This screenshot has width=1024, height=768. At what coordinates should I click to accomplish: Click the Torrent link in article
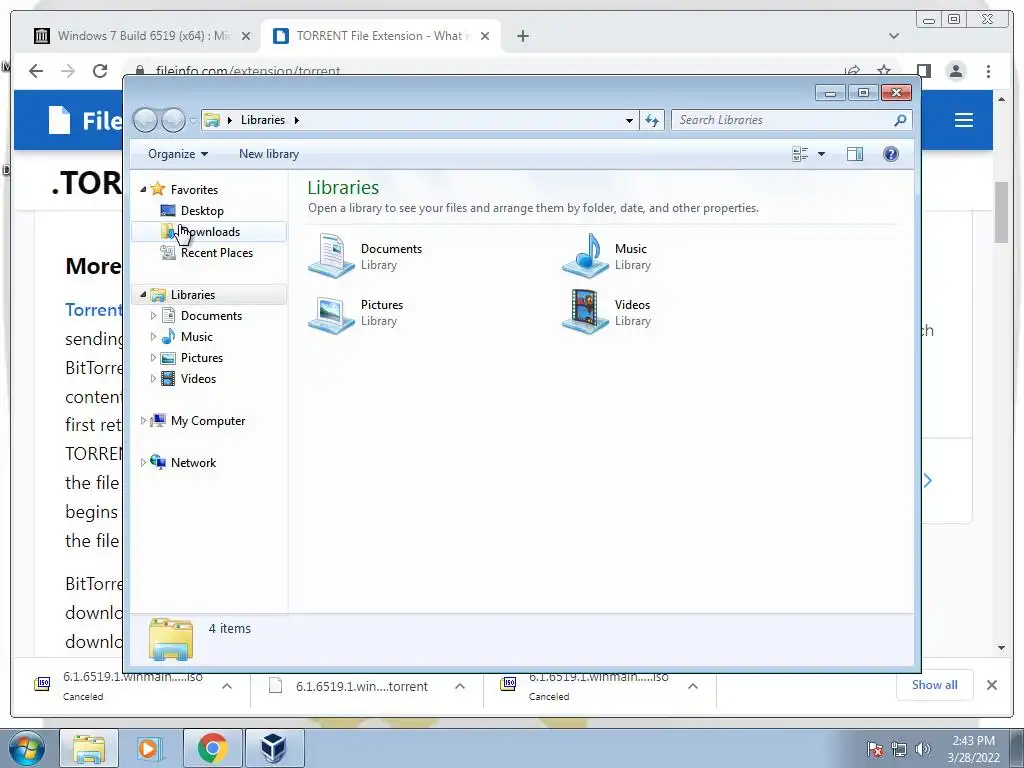[x=93, y=310]
